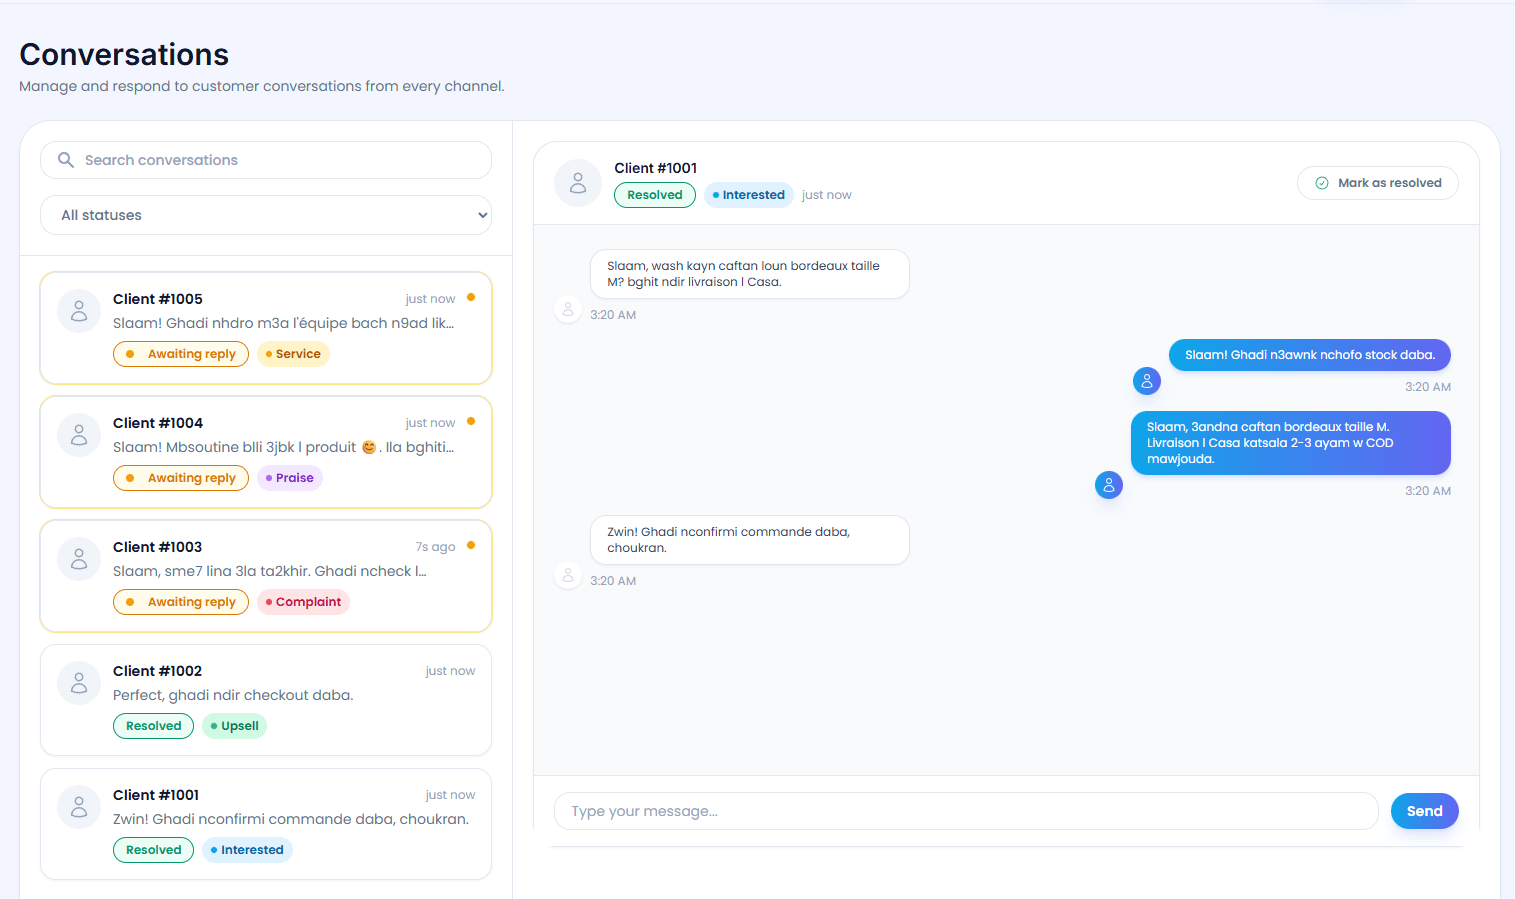Click Client #1001's avatar in the chat header
Image resolution: width=1515 pixels, height=899 pixels.
577,182
